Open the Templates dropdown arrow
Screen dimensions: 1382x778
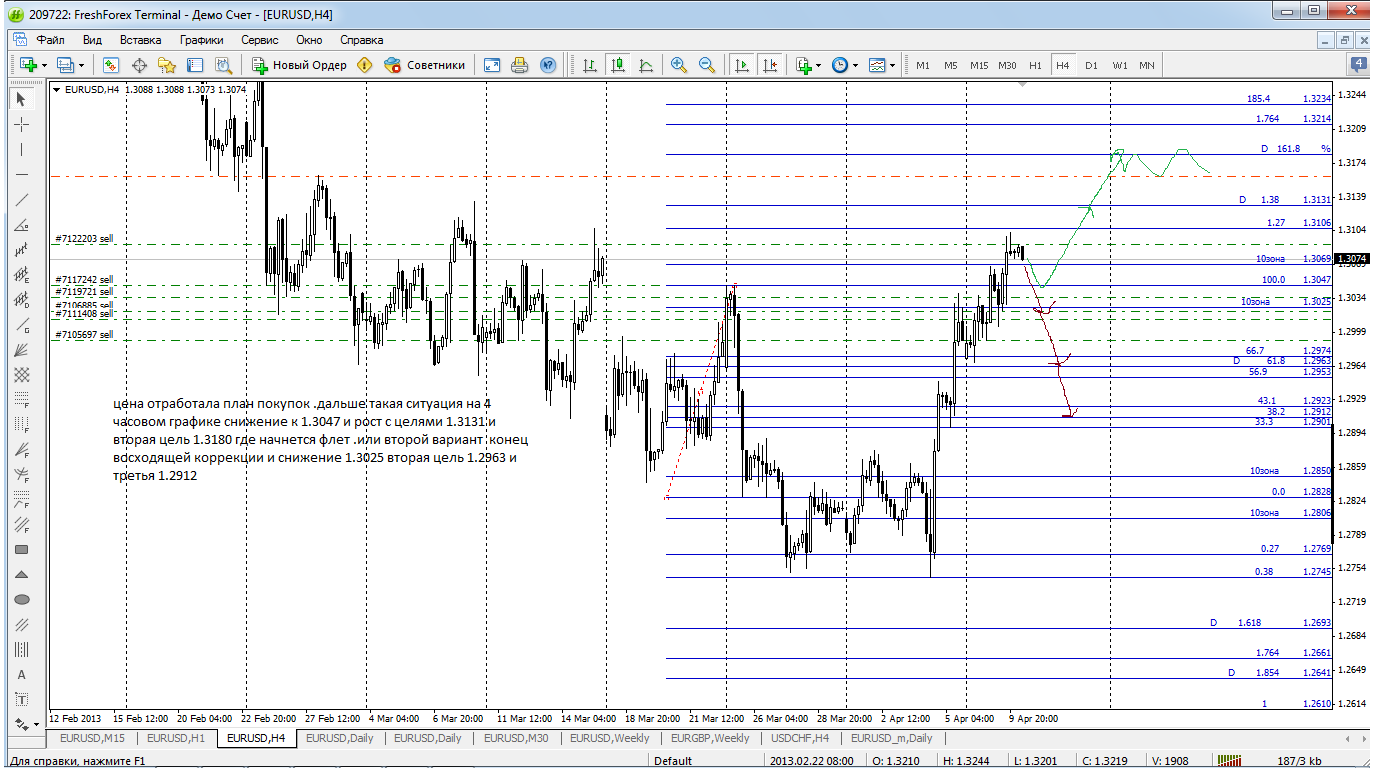click(x=892, y=65)
